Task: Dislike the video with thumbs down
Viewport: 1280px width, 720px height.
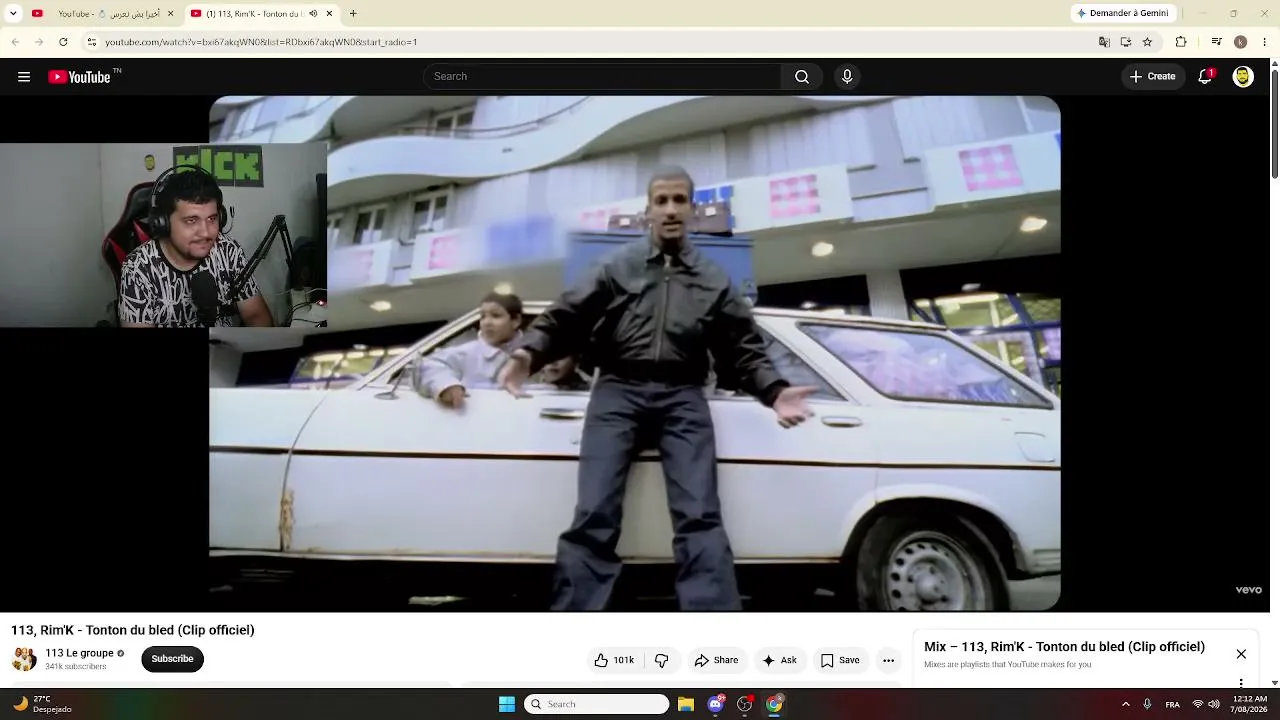Action: pyautogui.click(x=661, y=660)
